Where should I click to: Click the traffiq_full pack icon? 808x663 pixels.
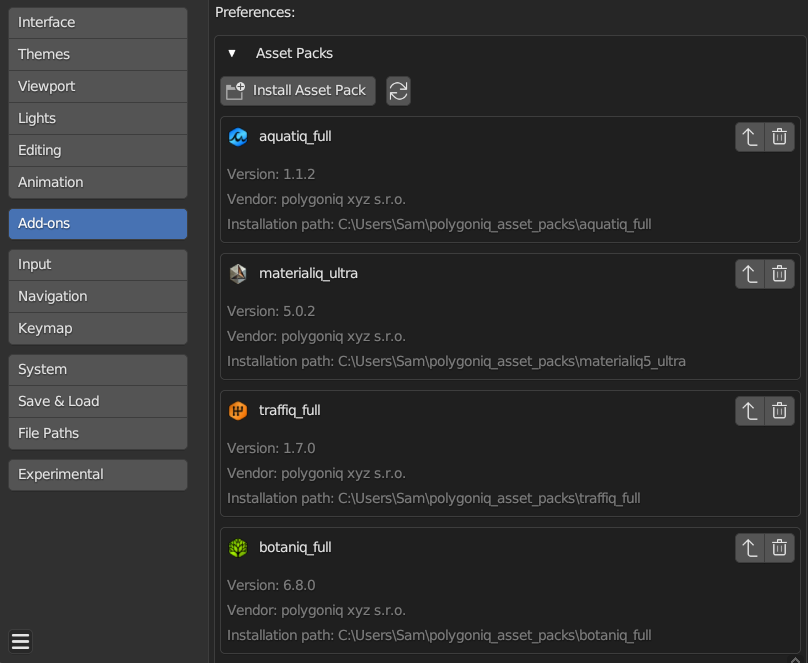tap(238, 410)
